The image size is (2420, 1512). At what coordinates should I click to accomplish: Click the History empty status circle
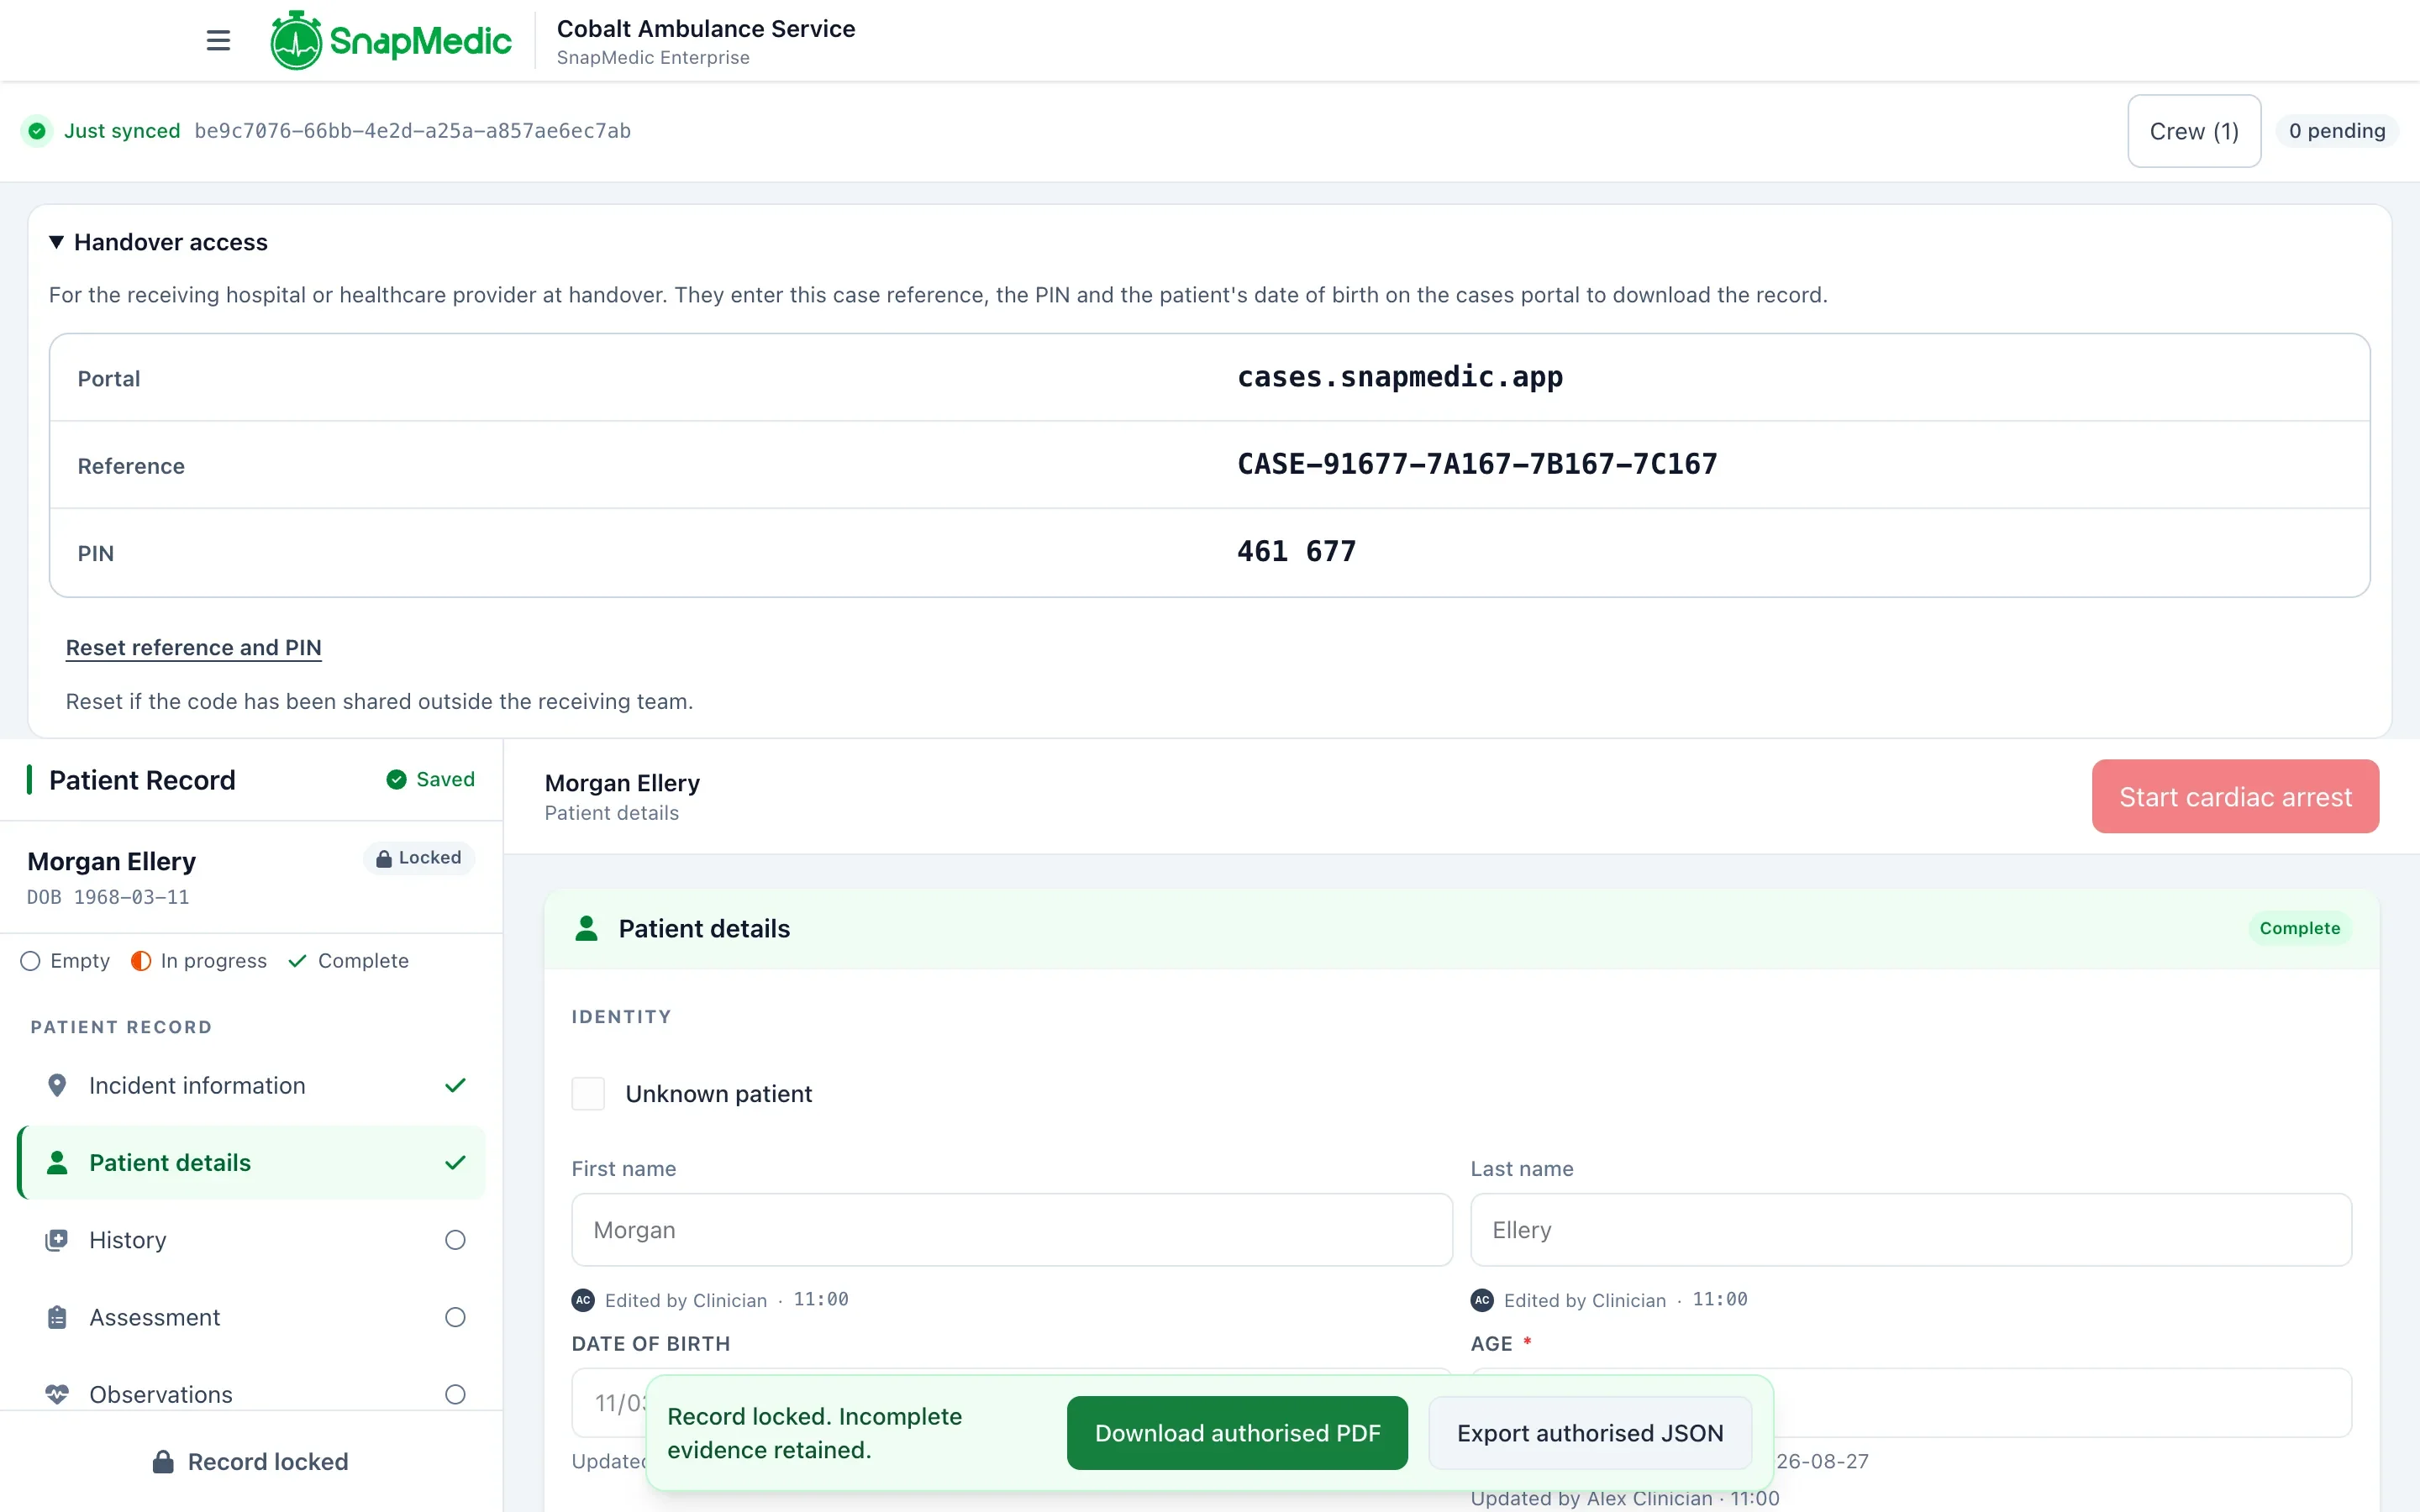pyautogui.click(x=455, y=1240)
